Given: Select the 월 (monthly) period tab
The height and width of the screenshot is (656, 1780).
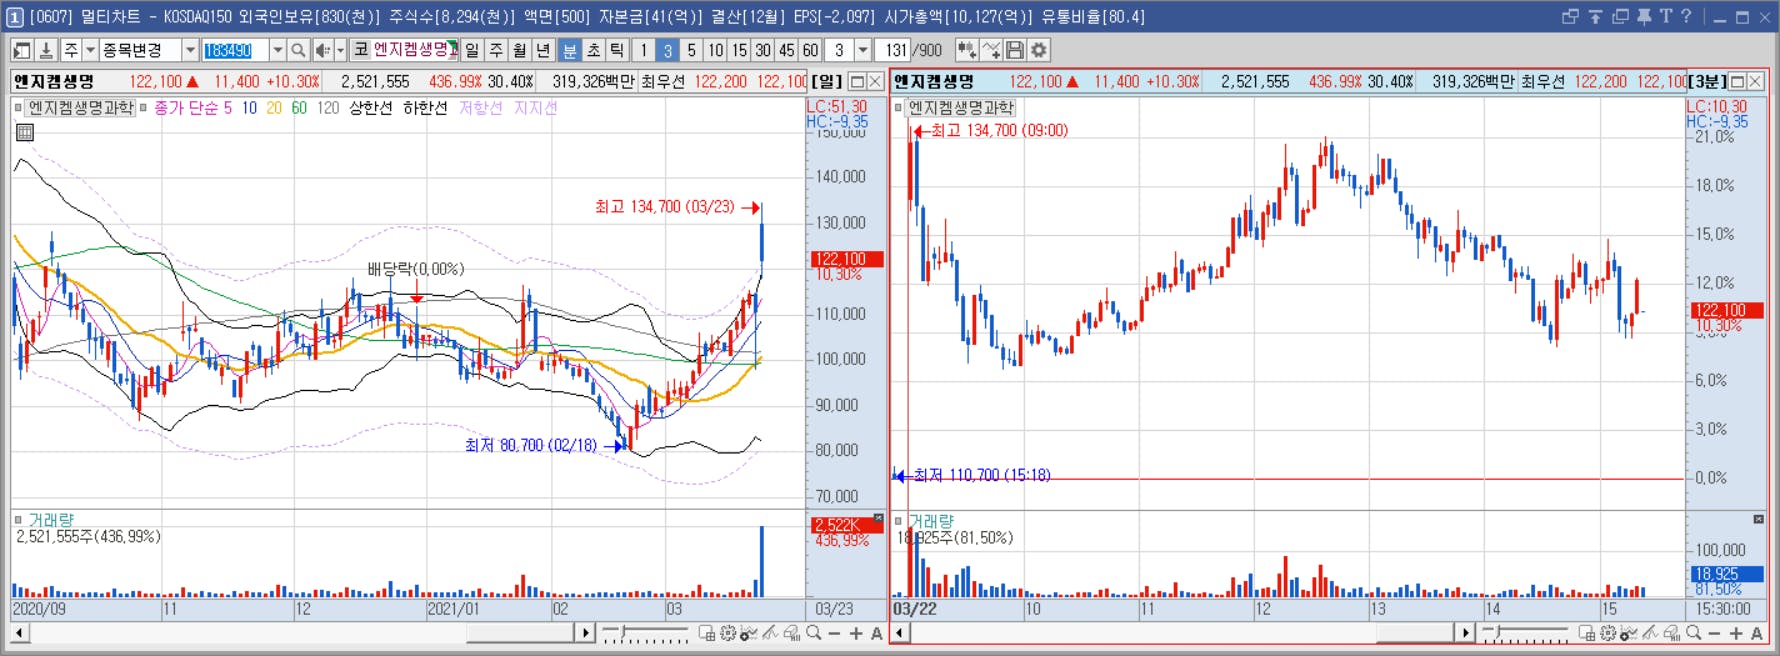Looking at the screenshot, I should [x=520, y=50].
